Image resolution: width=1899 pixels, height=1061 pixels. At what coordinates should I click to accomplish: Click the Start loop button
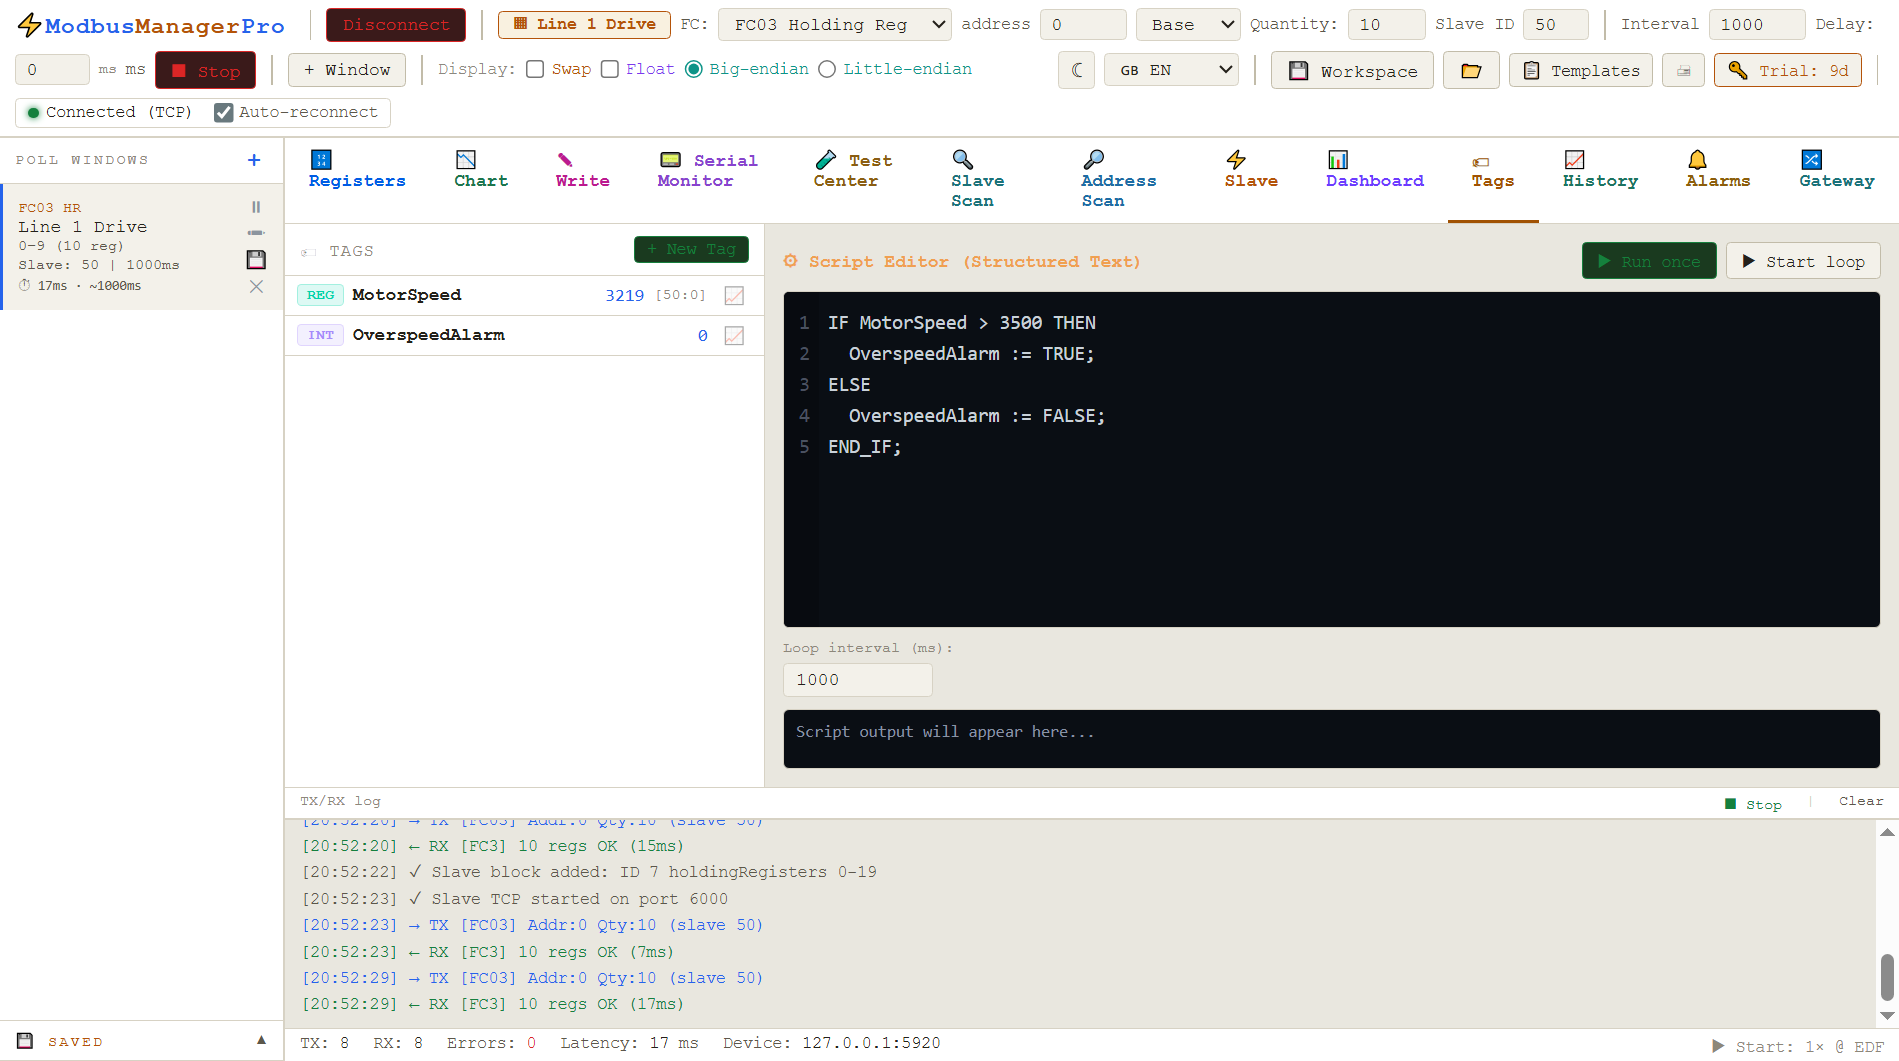pyautogui.click(x=1803, y=261)
